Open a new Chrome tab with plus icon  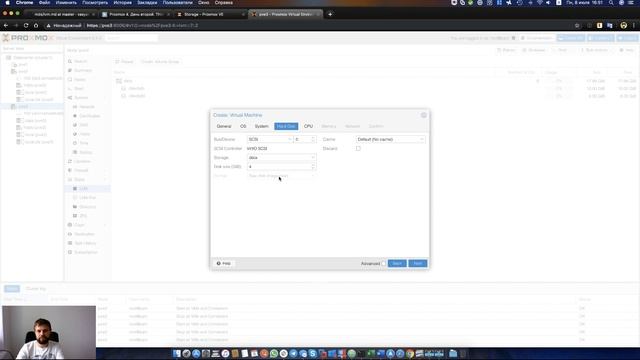(x=330, y=14)
